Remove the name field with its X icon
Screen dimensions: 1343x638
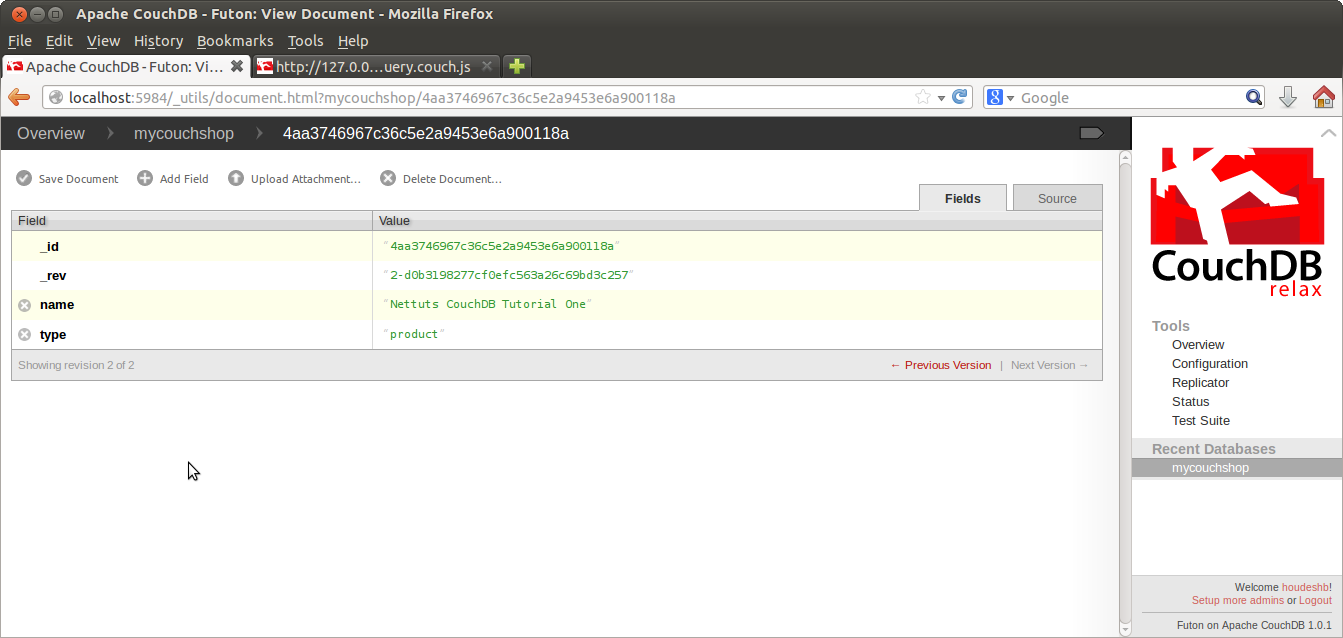pos(25,305)
